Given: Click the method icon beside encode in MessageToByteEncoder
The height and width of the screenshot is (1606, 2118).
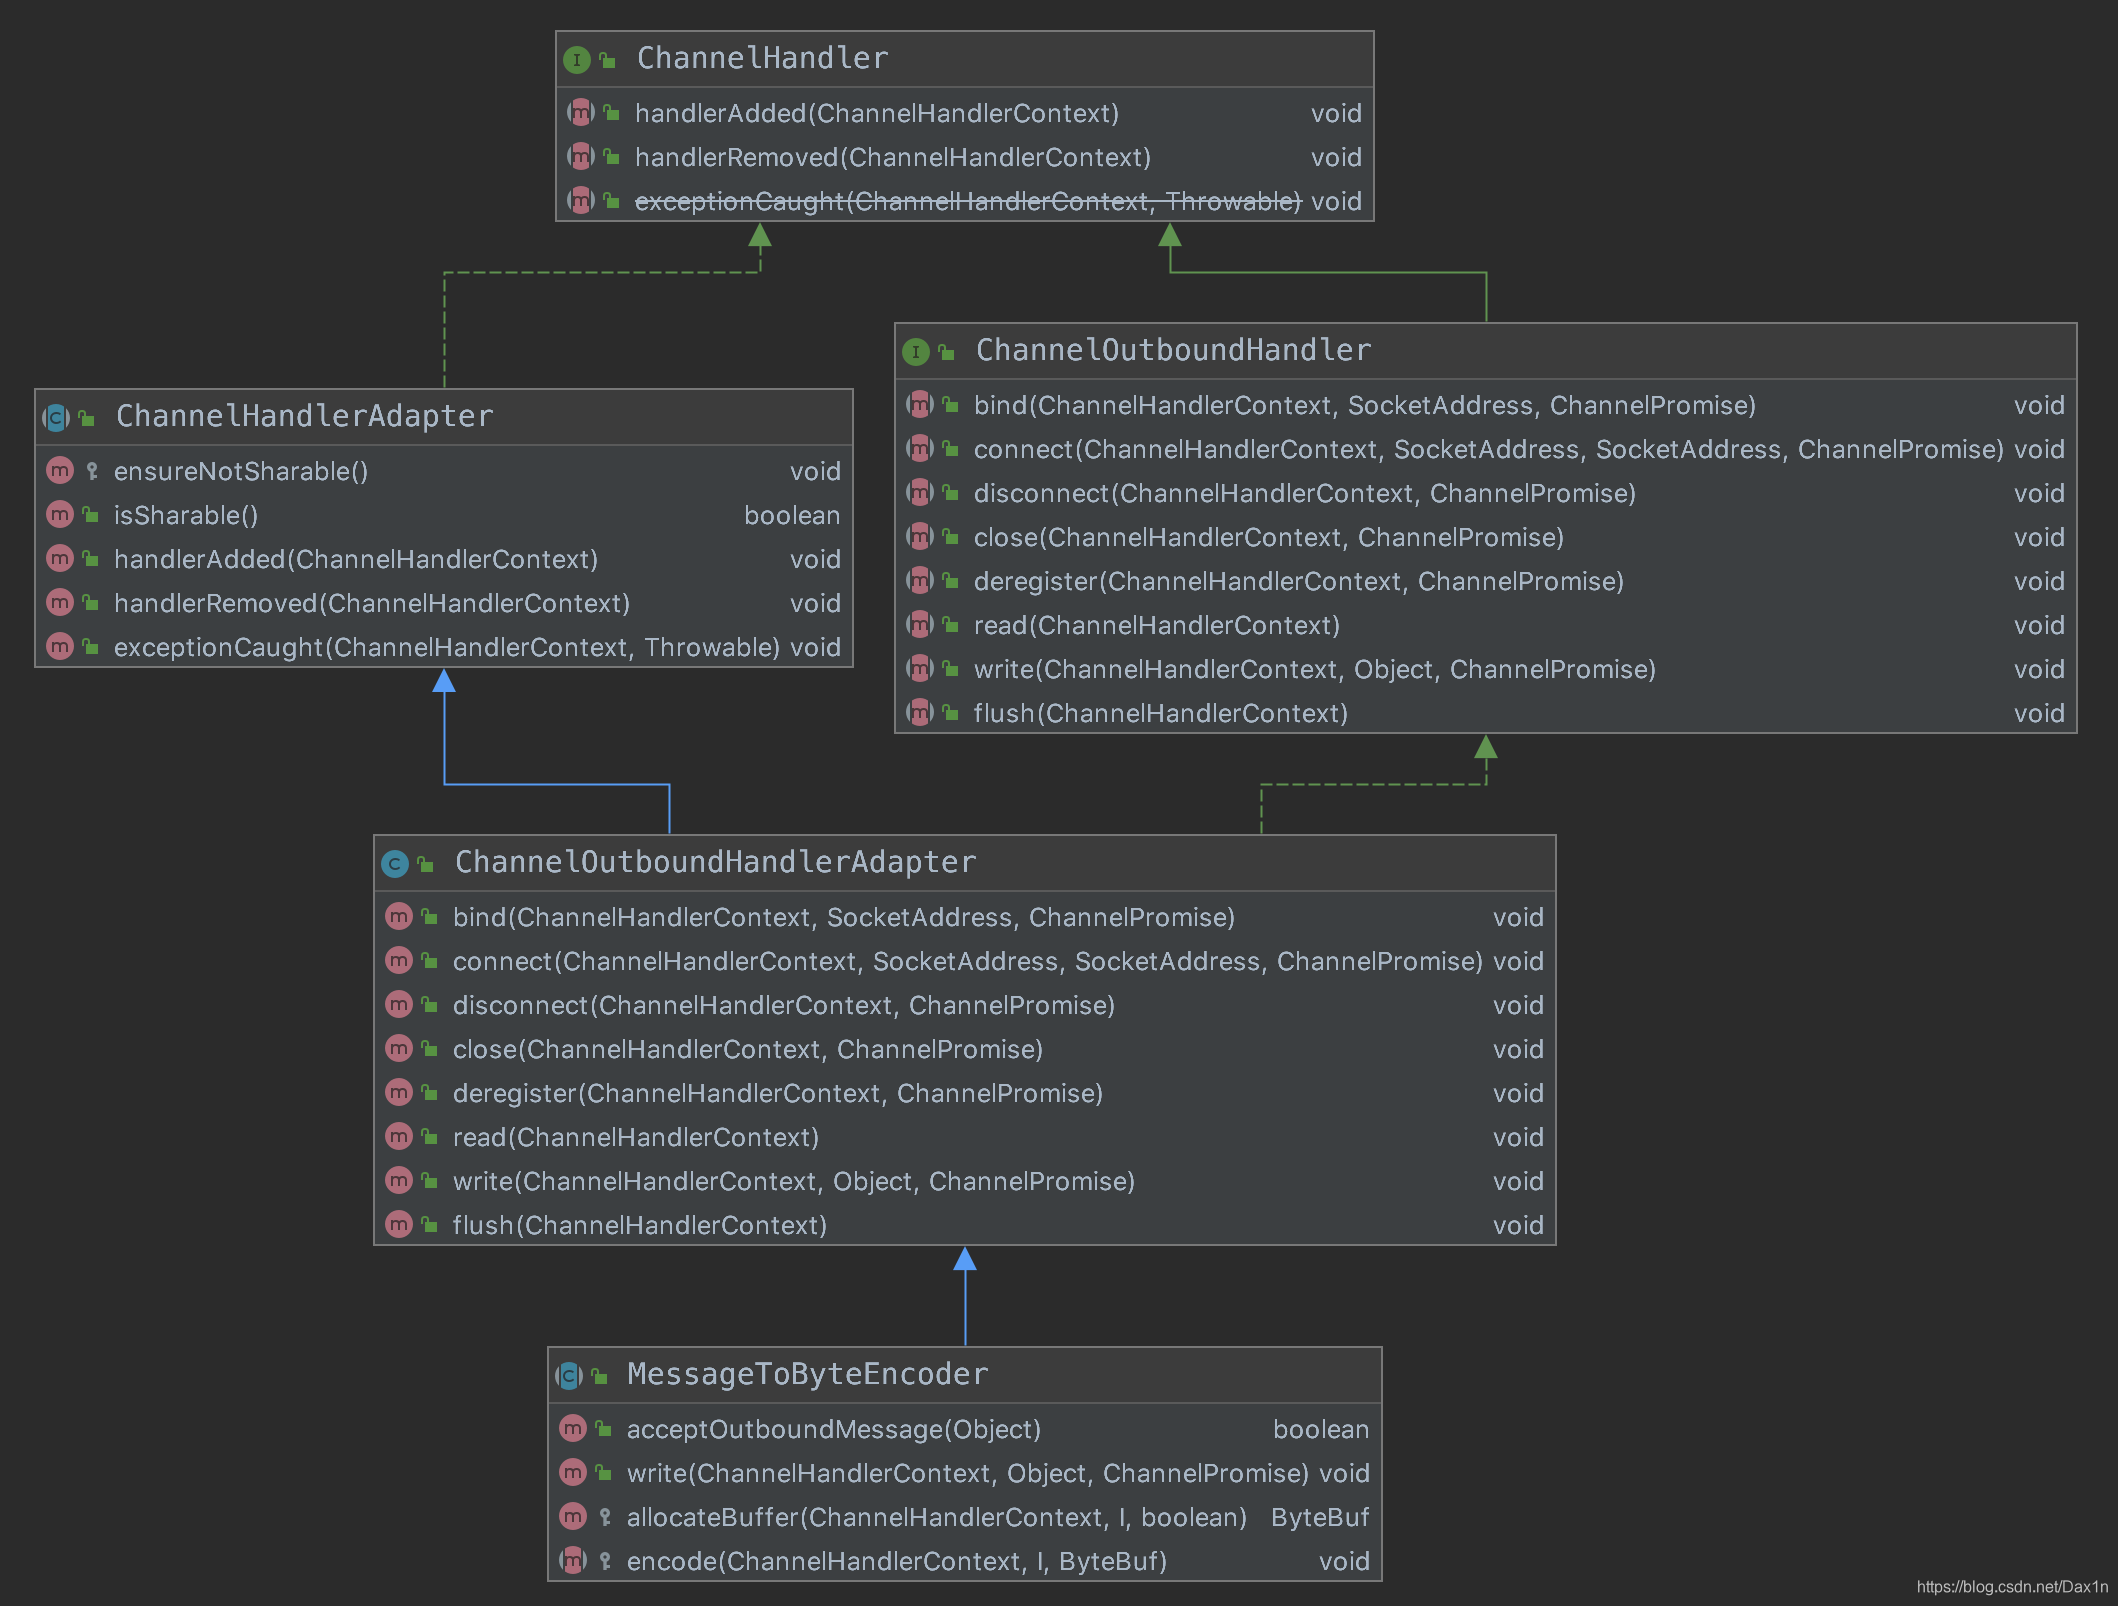Looking at the screenshot, I should (573, 1561).
